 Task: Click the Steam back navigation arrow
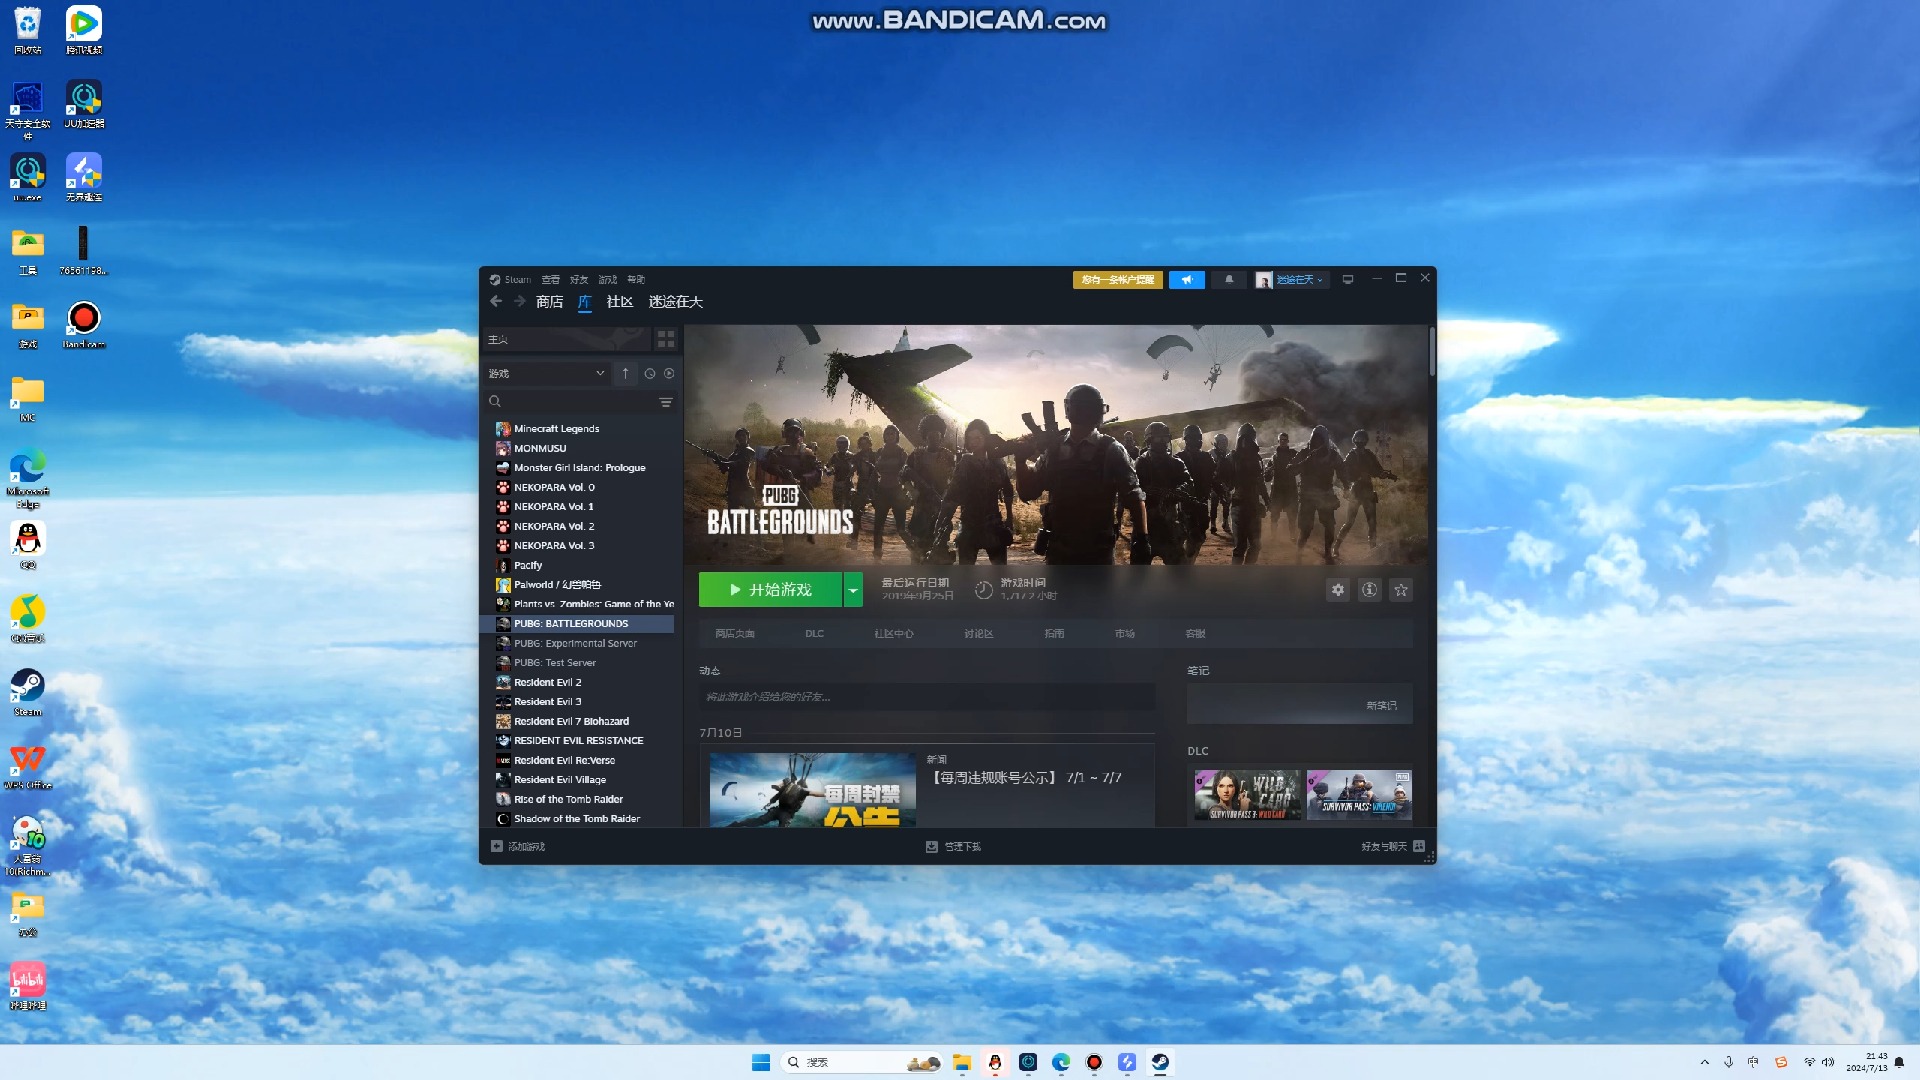[496, 301]
